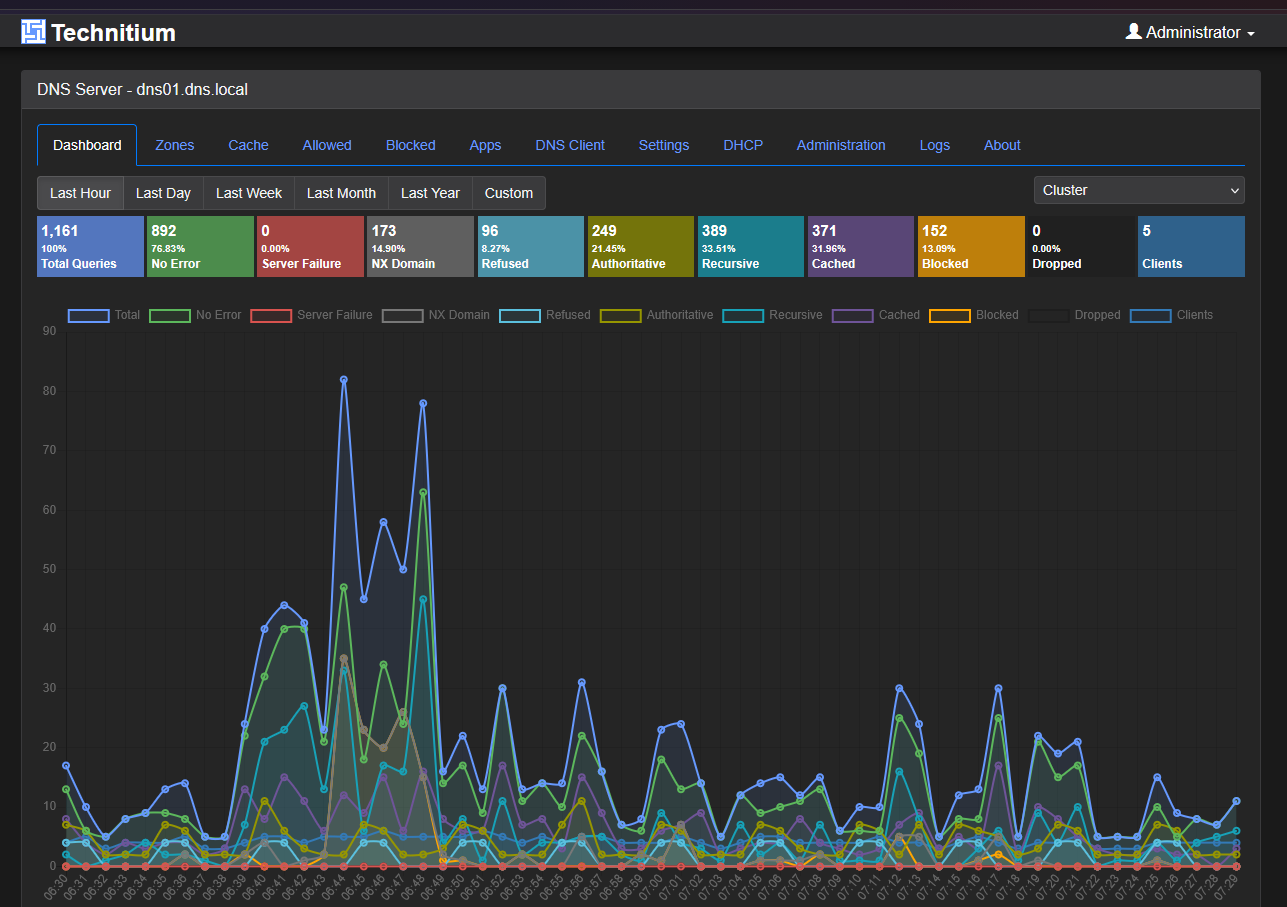Viewport: 1287px width, 907px height.
Task: Click the Technitium logo icon
Action: 33,32
